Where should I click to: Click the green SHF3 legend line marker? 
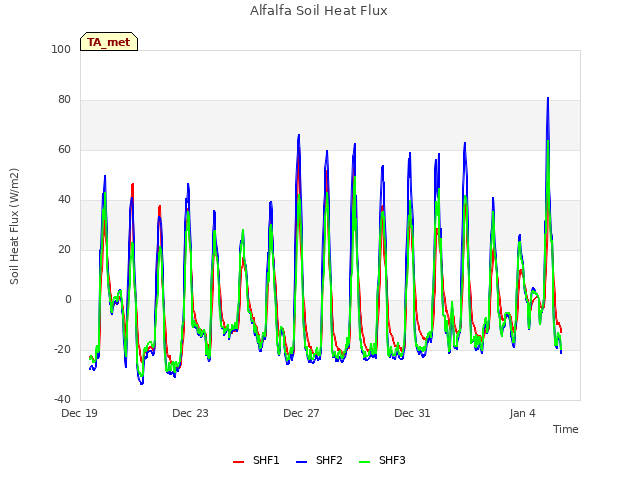point(364,462)
